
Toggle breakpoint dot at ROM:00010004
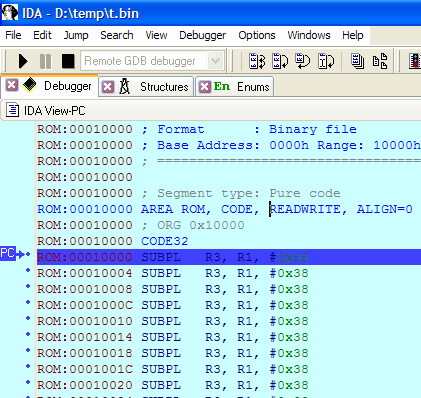[28, 270]
